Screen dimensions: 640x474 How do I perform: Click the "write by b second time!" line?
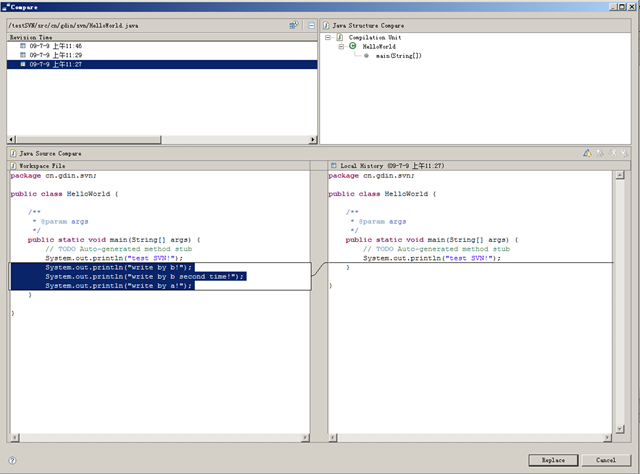pyautogui.click(x=144, y=277)
